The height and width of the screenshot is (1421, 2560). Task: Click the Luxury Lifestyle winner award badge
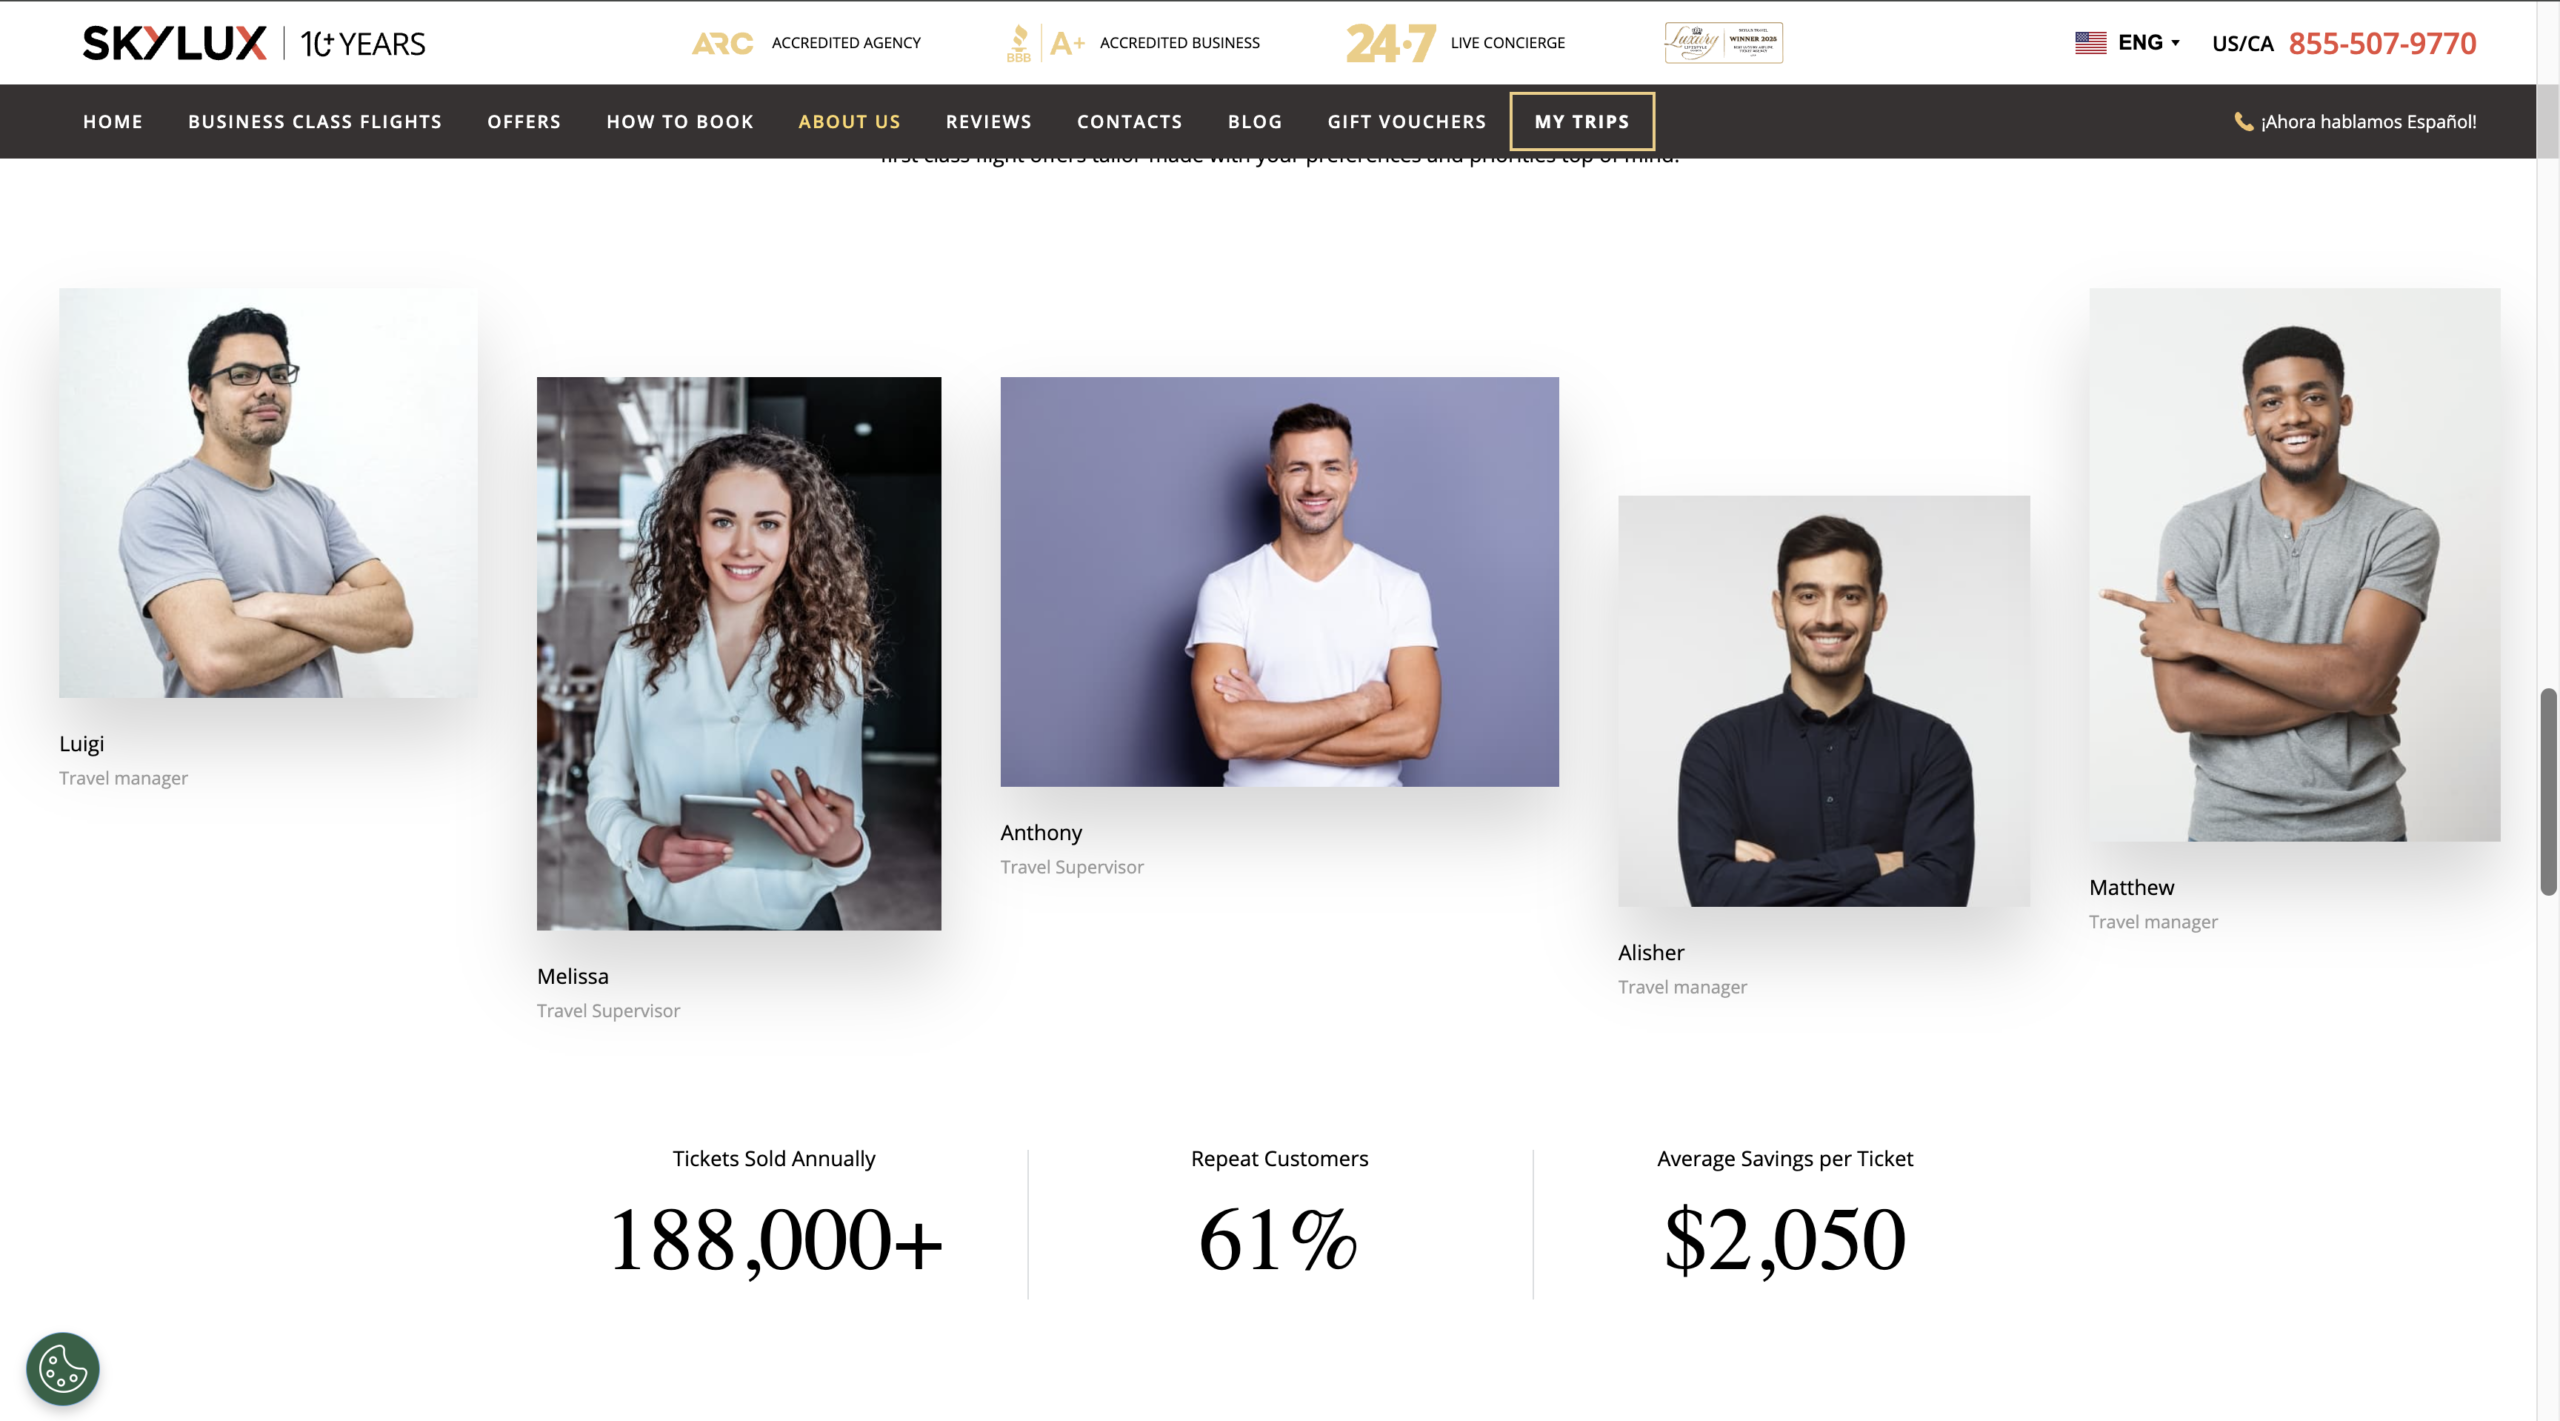[x=1723, y=43]
